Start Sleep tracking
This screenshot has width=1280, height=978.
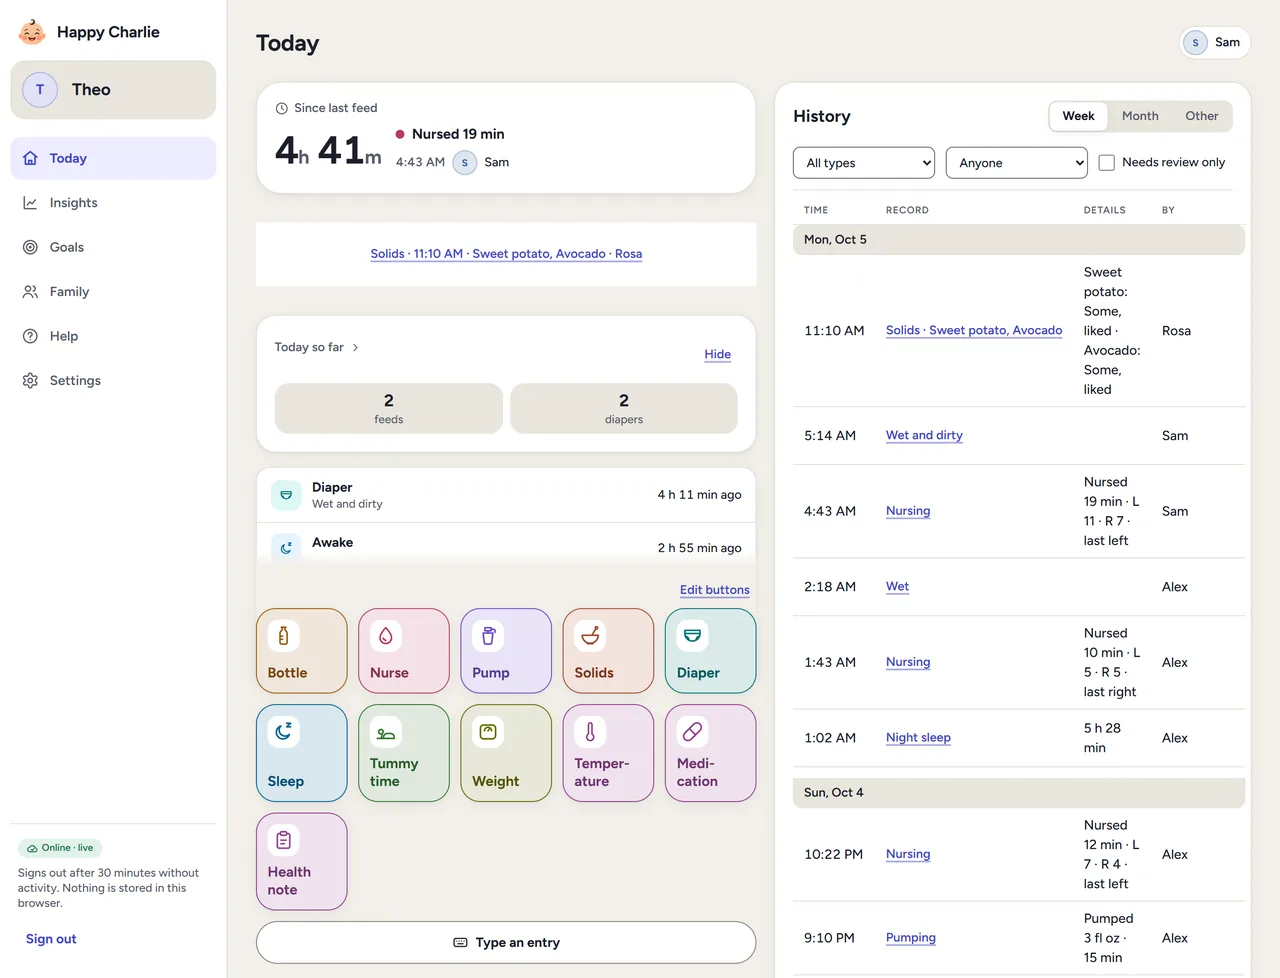click(x=302, y=753)
